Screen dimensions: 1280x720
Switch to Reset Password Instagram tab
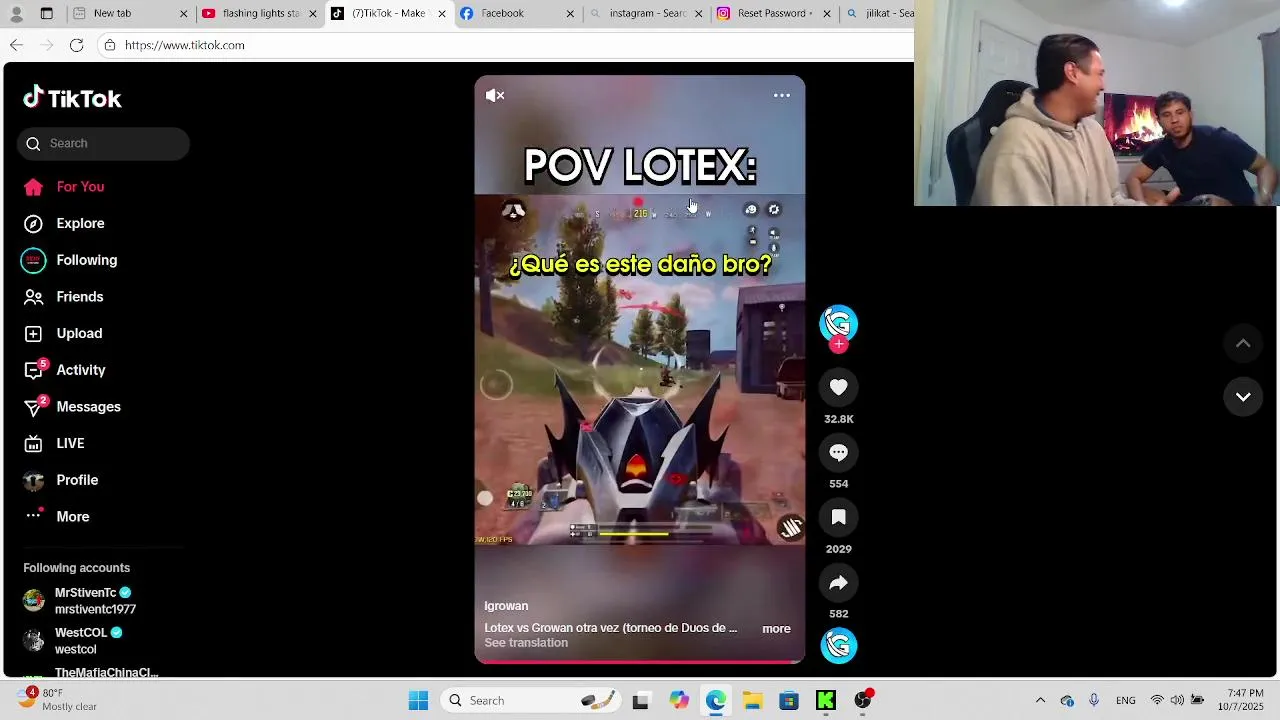(775, 13)
